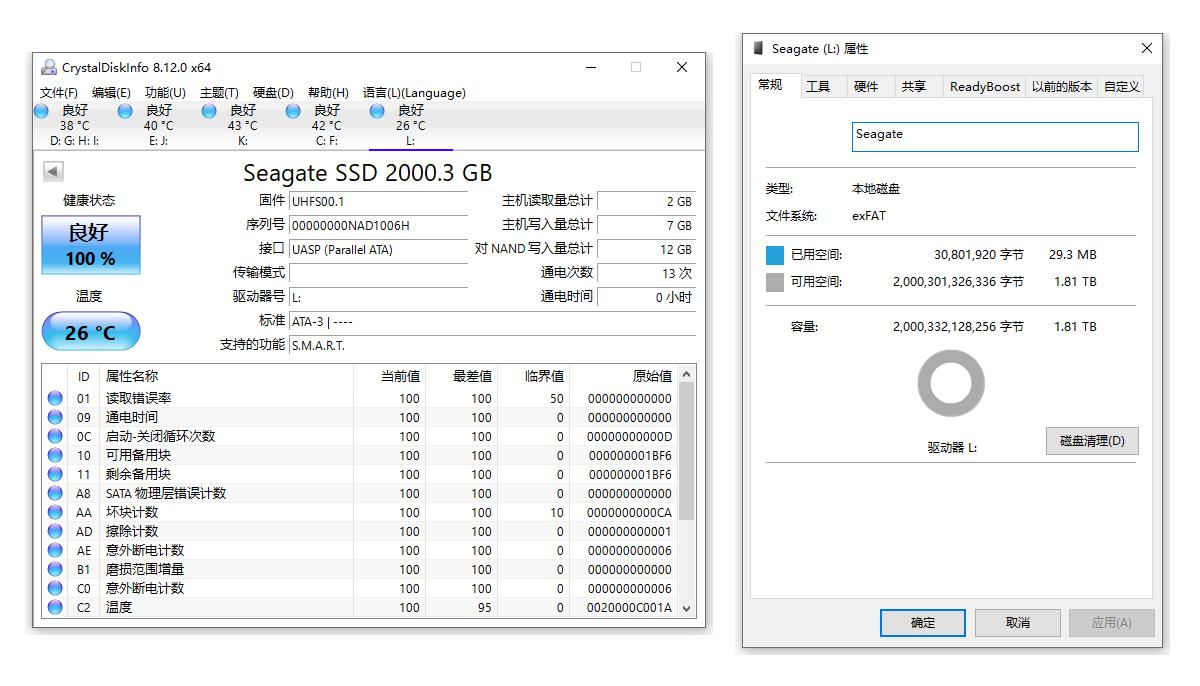The height and width of the screenshot is (686, 1200).
Task: Click the 确定 button
Action: coord(921,622)
